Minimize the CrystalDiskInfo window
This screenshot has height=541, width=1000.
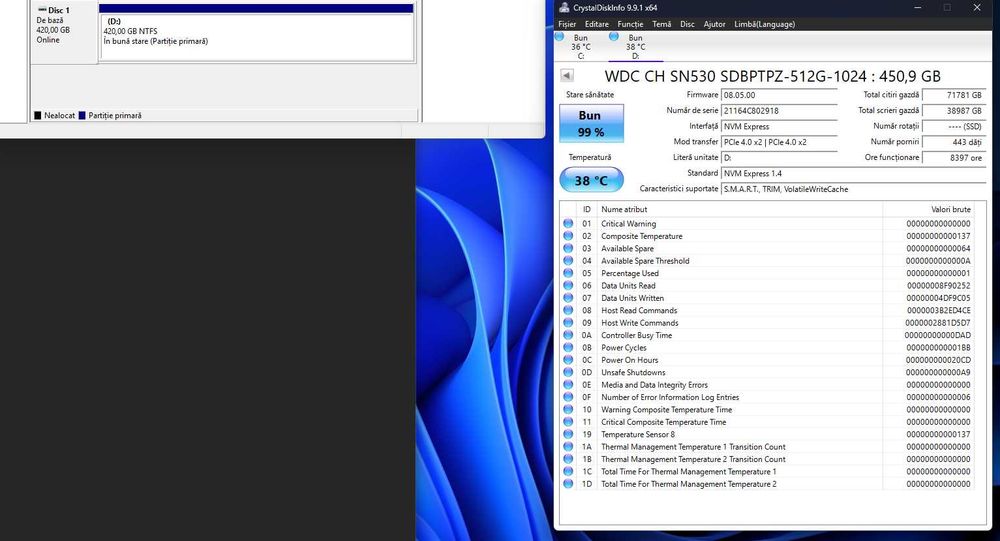918,8
